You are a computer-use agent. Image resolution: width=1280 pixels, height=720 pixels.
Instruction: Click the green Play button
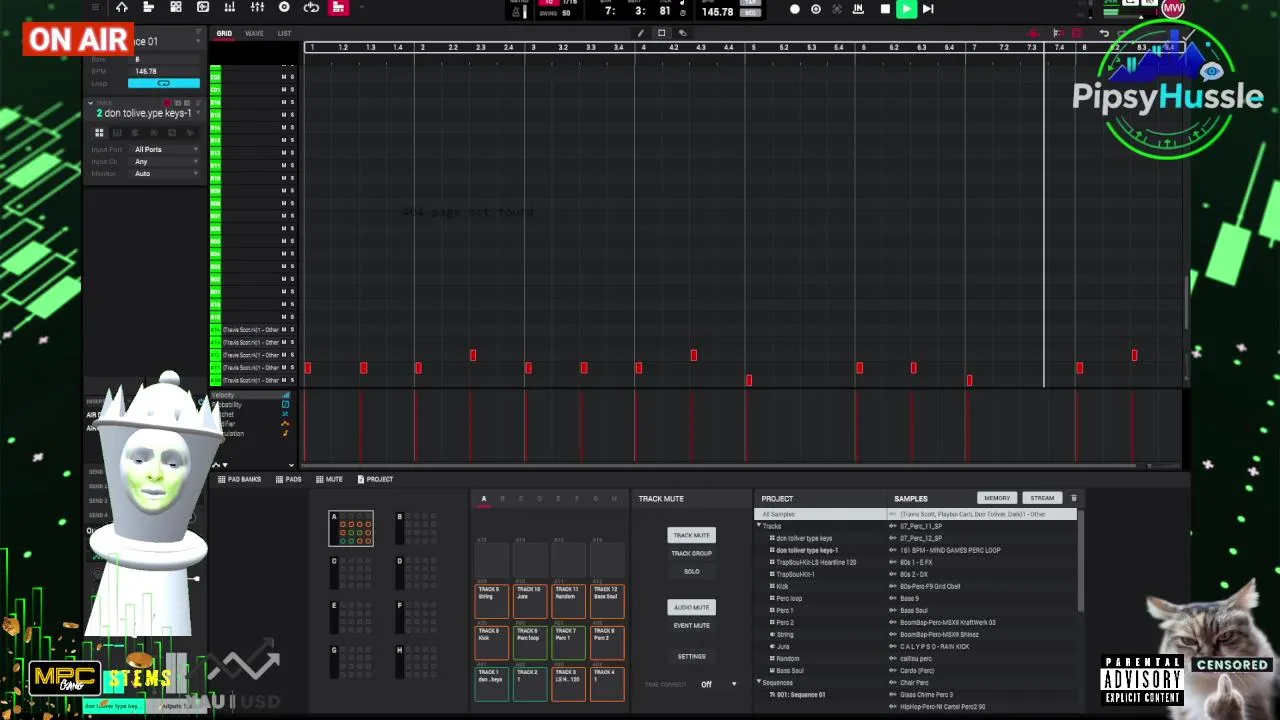(906, 9)
